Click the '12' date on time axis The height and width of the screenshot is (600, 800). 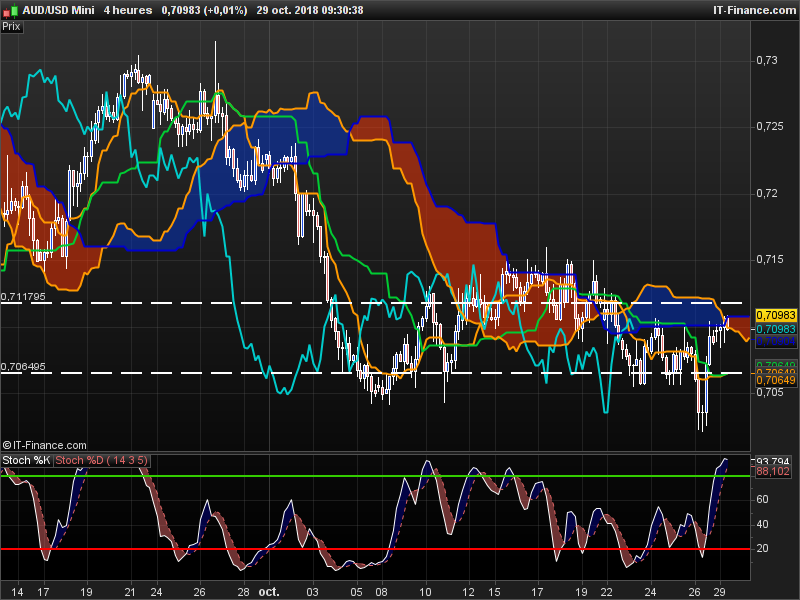(x=468, y=592)
